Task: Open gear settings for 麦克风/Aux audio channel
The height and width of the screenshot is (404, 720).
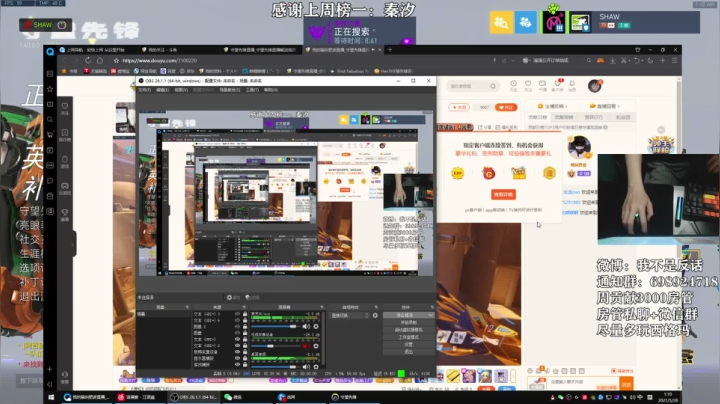Action: pyautogui.click(x=315, y=326)
